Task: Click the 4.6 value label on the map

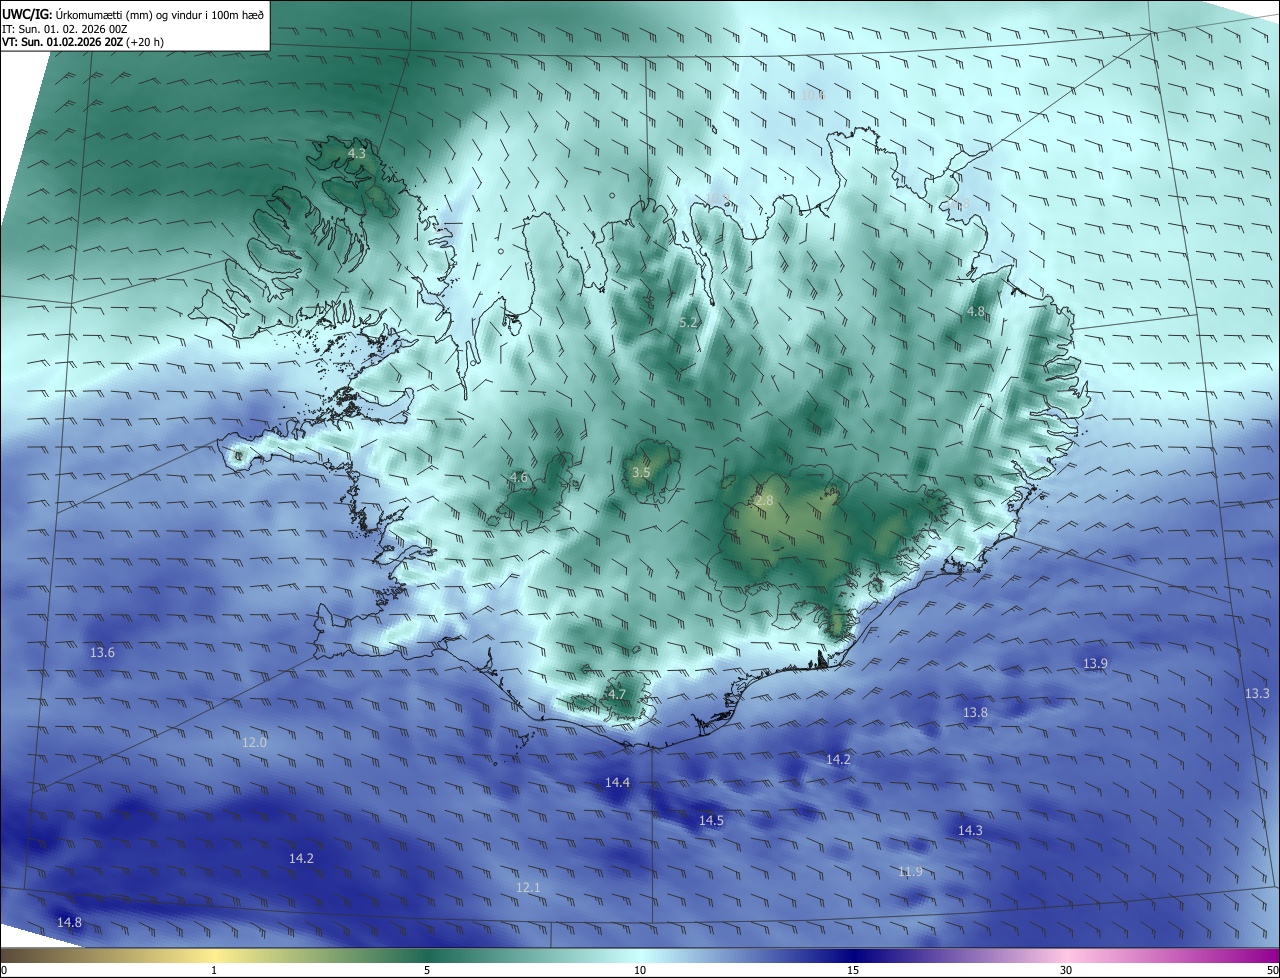Action: 518,478
